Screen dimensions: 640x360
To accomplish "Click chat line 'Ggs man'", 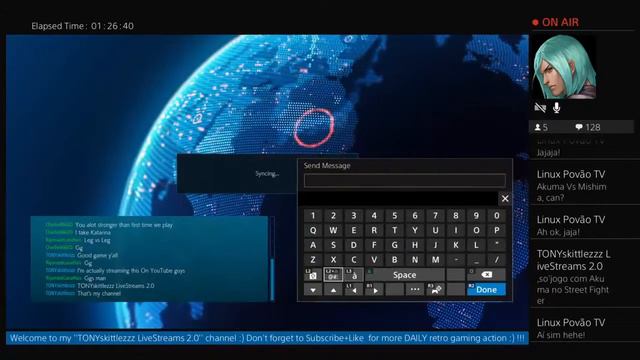I will (x=95, y=278).
